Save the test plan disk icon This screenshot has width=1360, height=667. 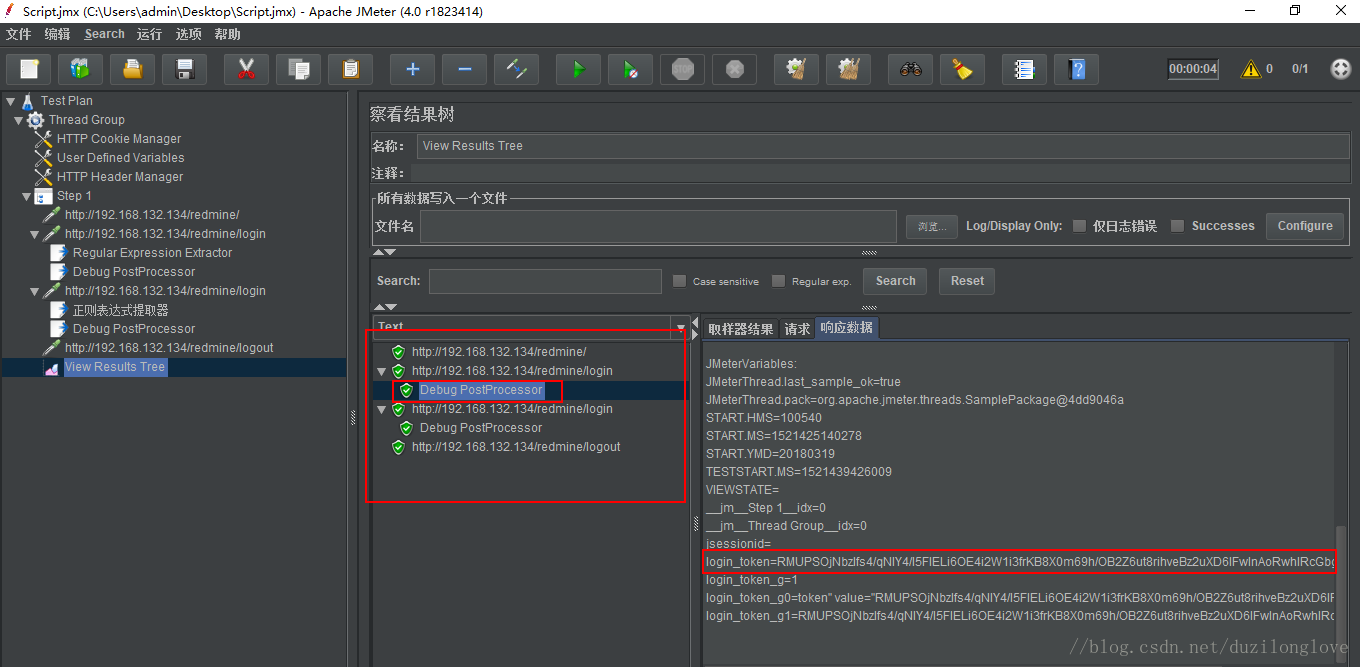(184, 69)
